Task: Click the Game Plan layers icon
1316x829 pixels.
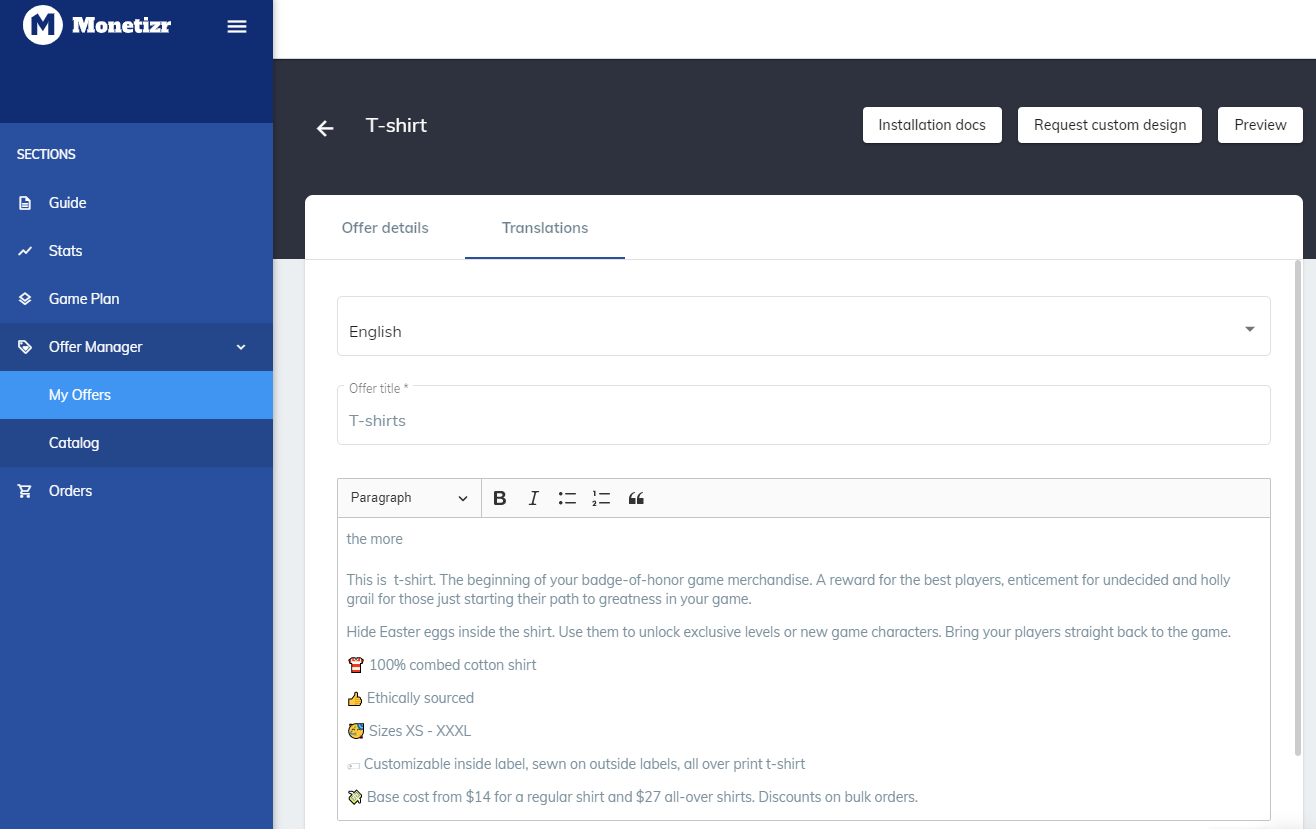Action: tap(25, 299)
